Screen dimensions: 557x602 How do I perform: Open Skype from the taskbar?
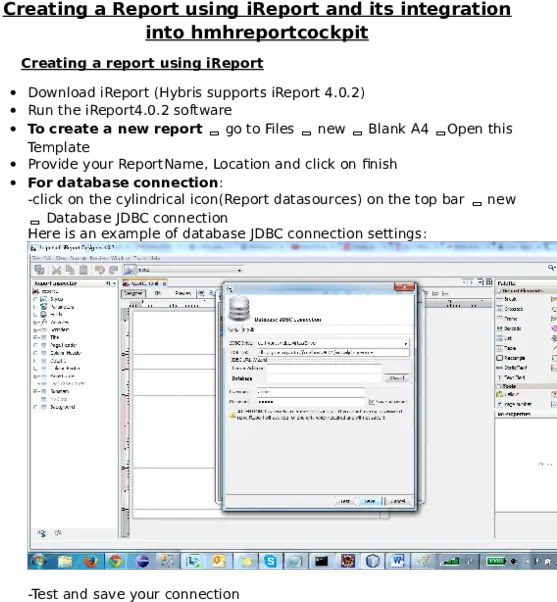pyautogui.click(x=270, y=562)
